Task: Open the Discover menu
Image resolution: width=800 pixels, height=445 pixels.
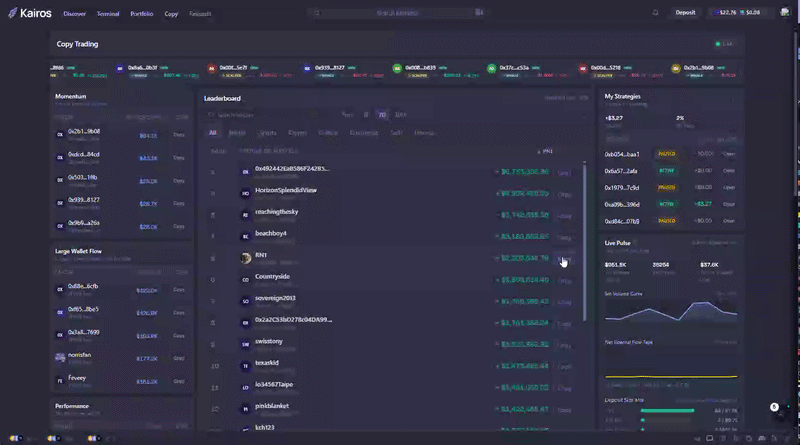Action: (74, 14)
